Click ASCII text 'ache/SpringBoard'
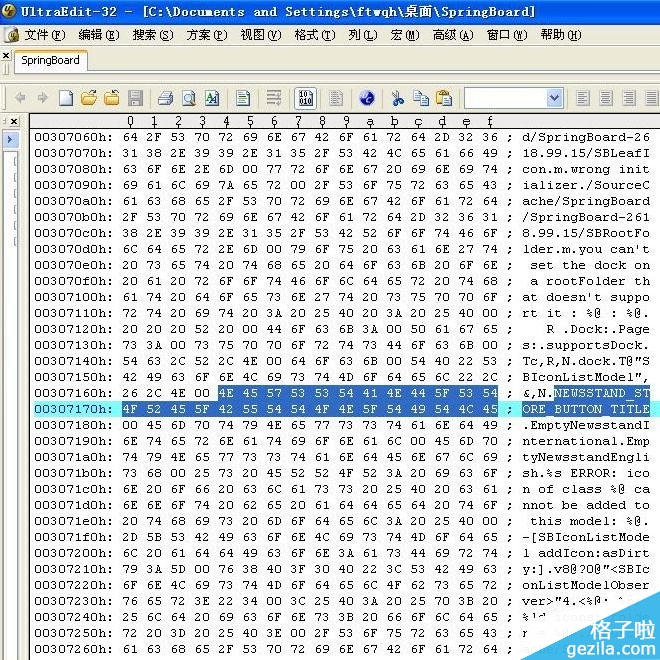Viewport: 660px width, 660px height. coord(586,201)
